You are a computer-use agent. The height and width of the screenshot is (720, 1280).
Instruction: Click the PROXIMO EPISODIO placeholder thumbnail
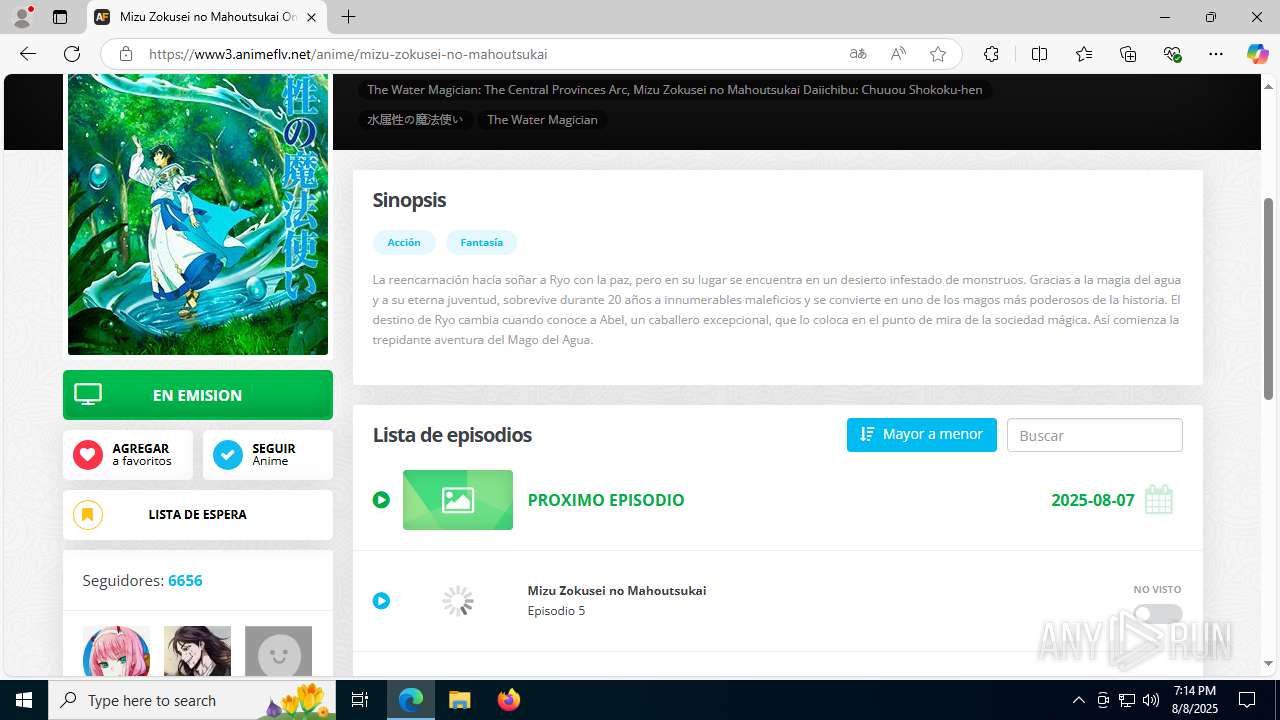[458, 500]
